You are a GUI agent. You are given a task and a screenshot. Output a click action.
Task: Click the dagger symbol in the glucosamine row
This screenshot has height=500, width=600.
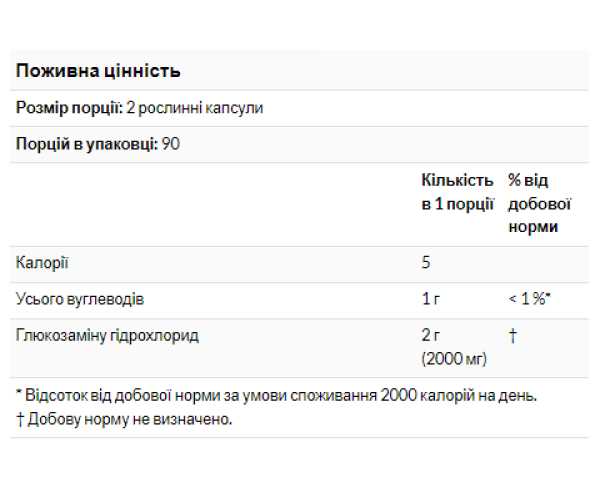(x=512, y=335)
